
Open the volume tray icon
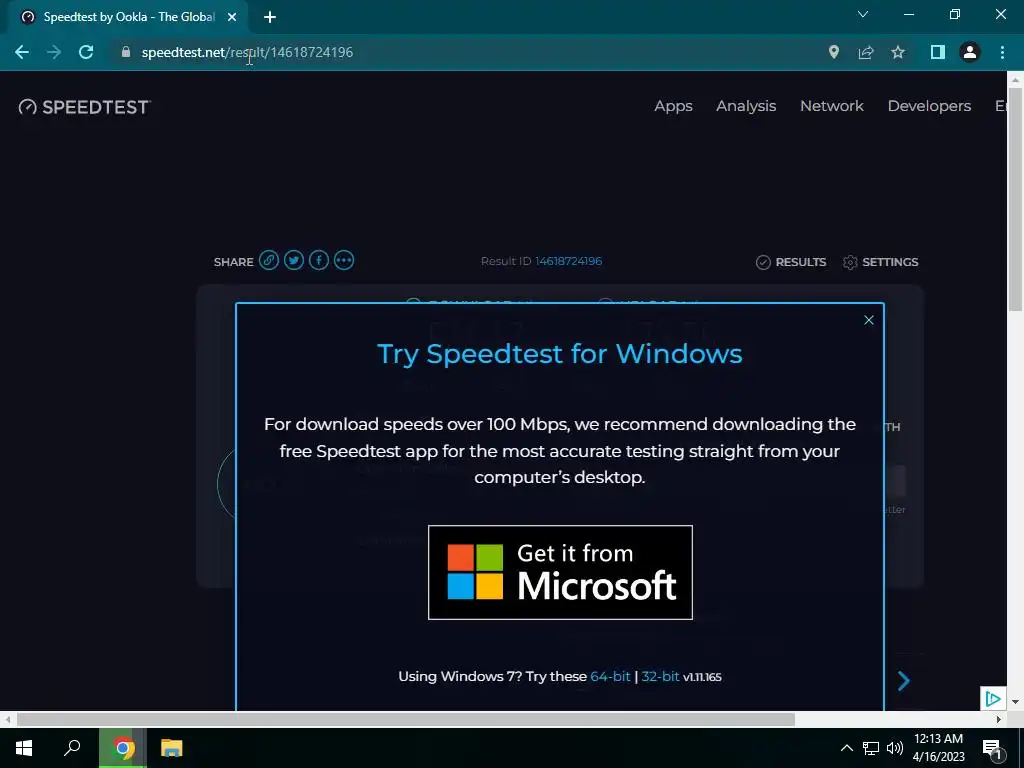click(895, 748)
